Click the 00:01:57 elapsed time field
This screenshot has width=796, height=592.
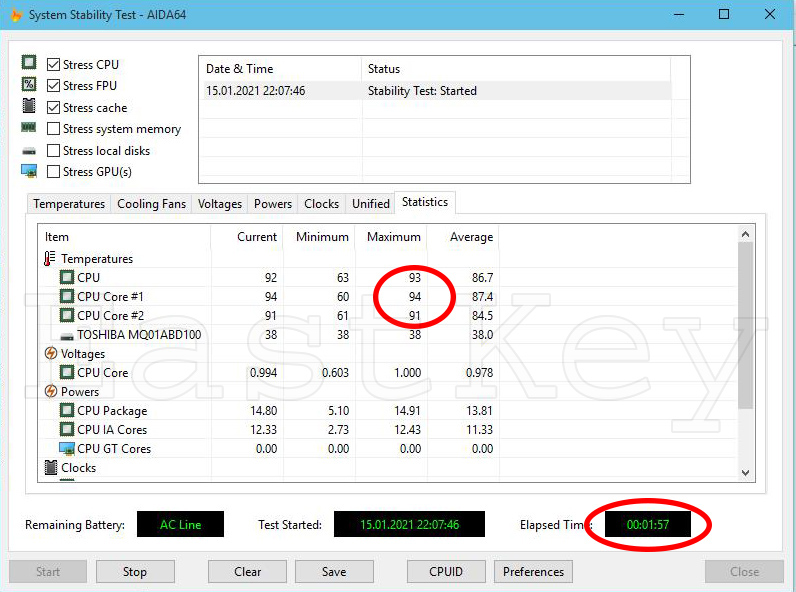pyautogui.click(x=648, y=524)
